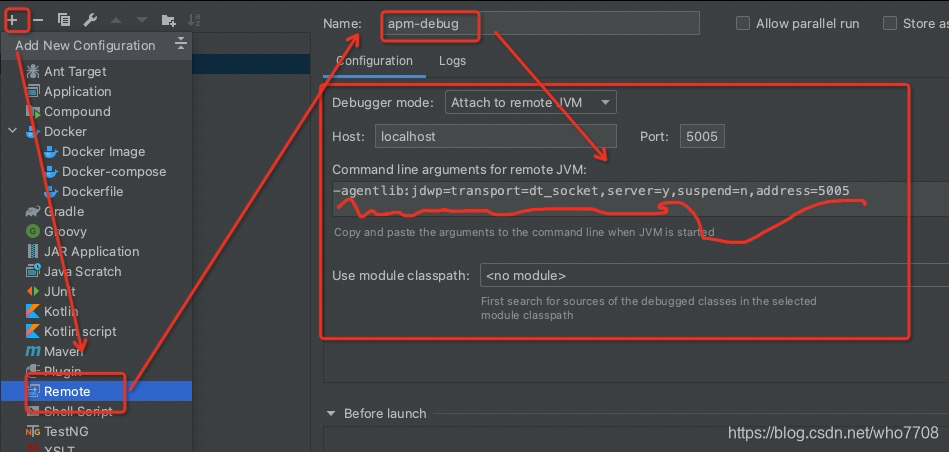Collapse the Before launch section
This screenshot has height=452, width=949.
pos(330,414)
